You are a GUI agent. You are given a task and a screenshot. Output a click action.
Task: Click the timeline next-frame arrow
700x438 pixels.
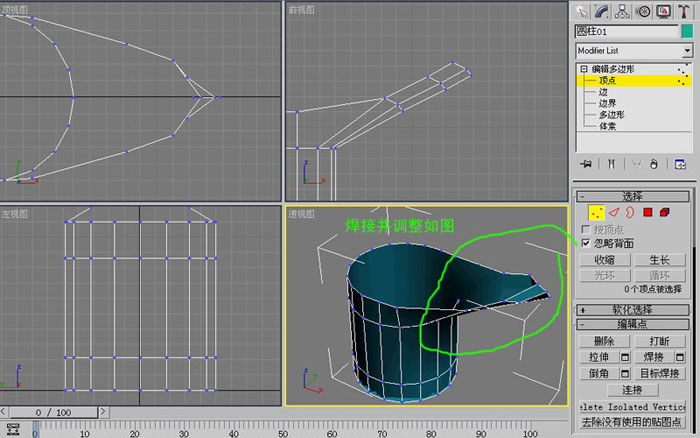[103, 411]
